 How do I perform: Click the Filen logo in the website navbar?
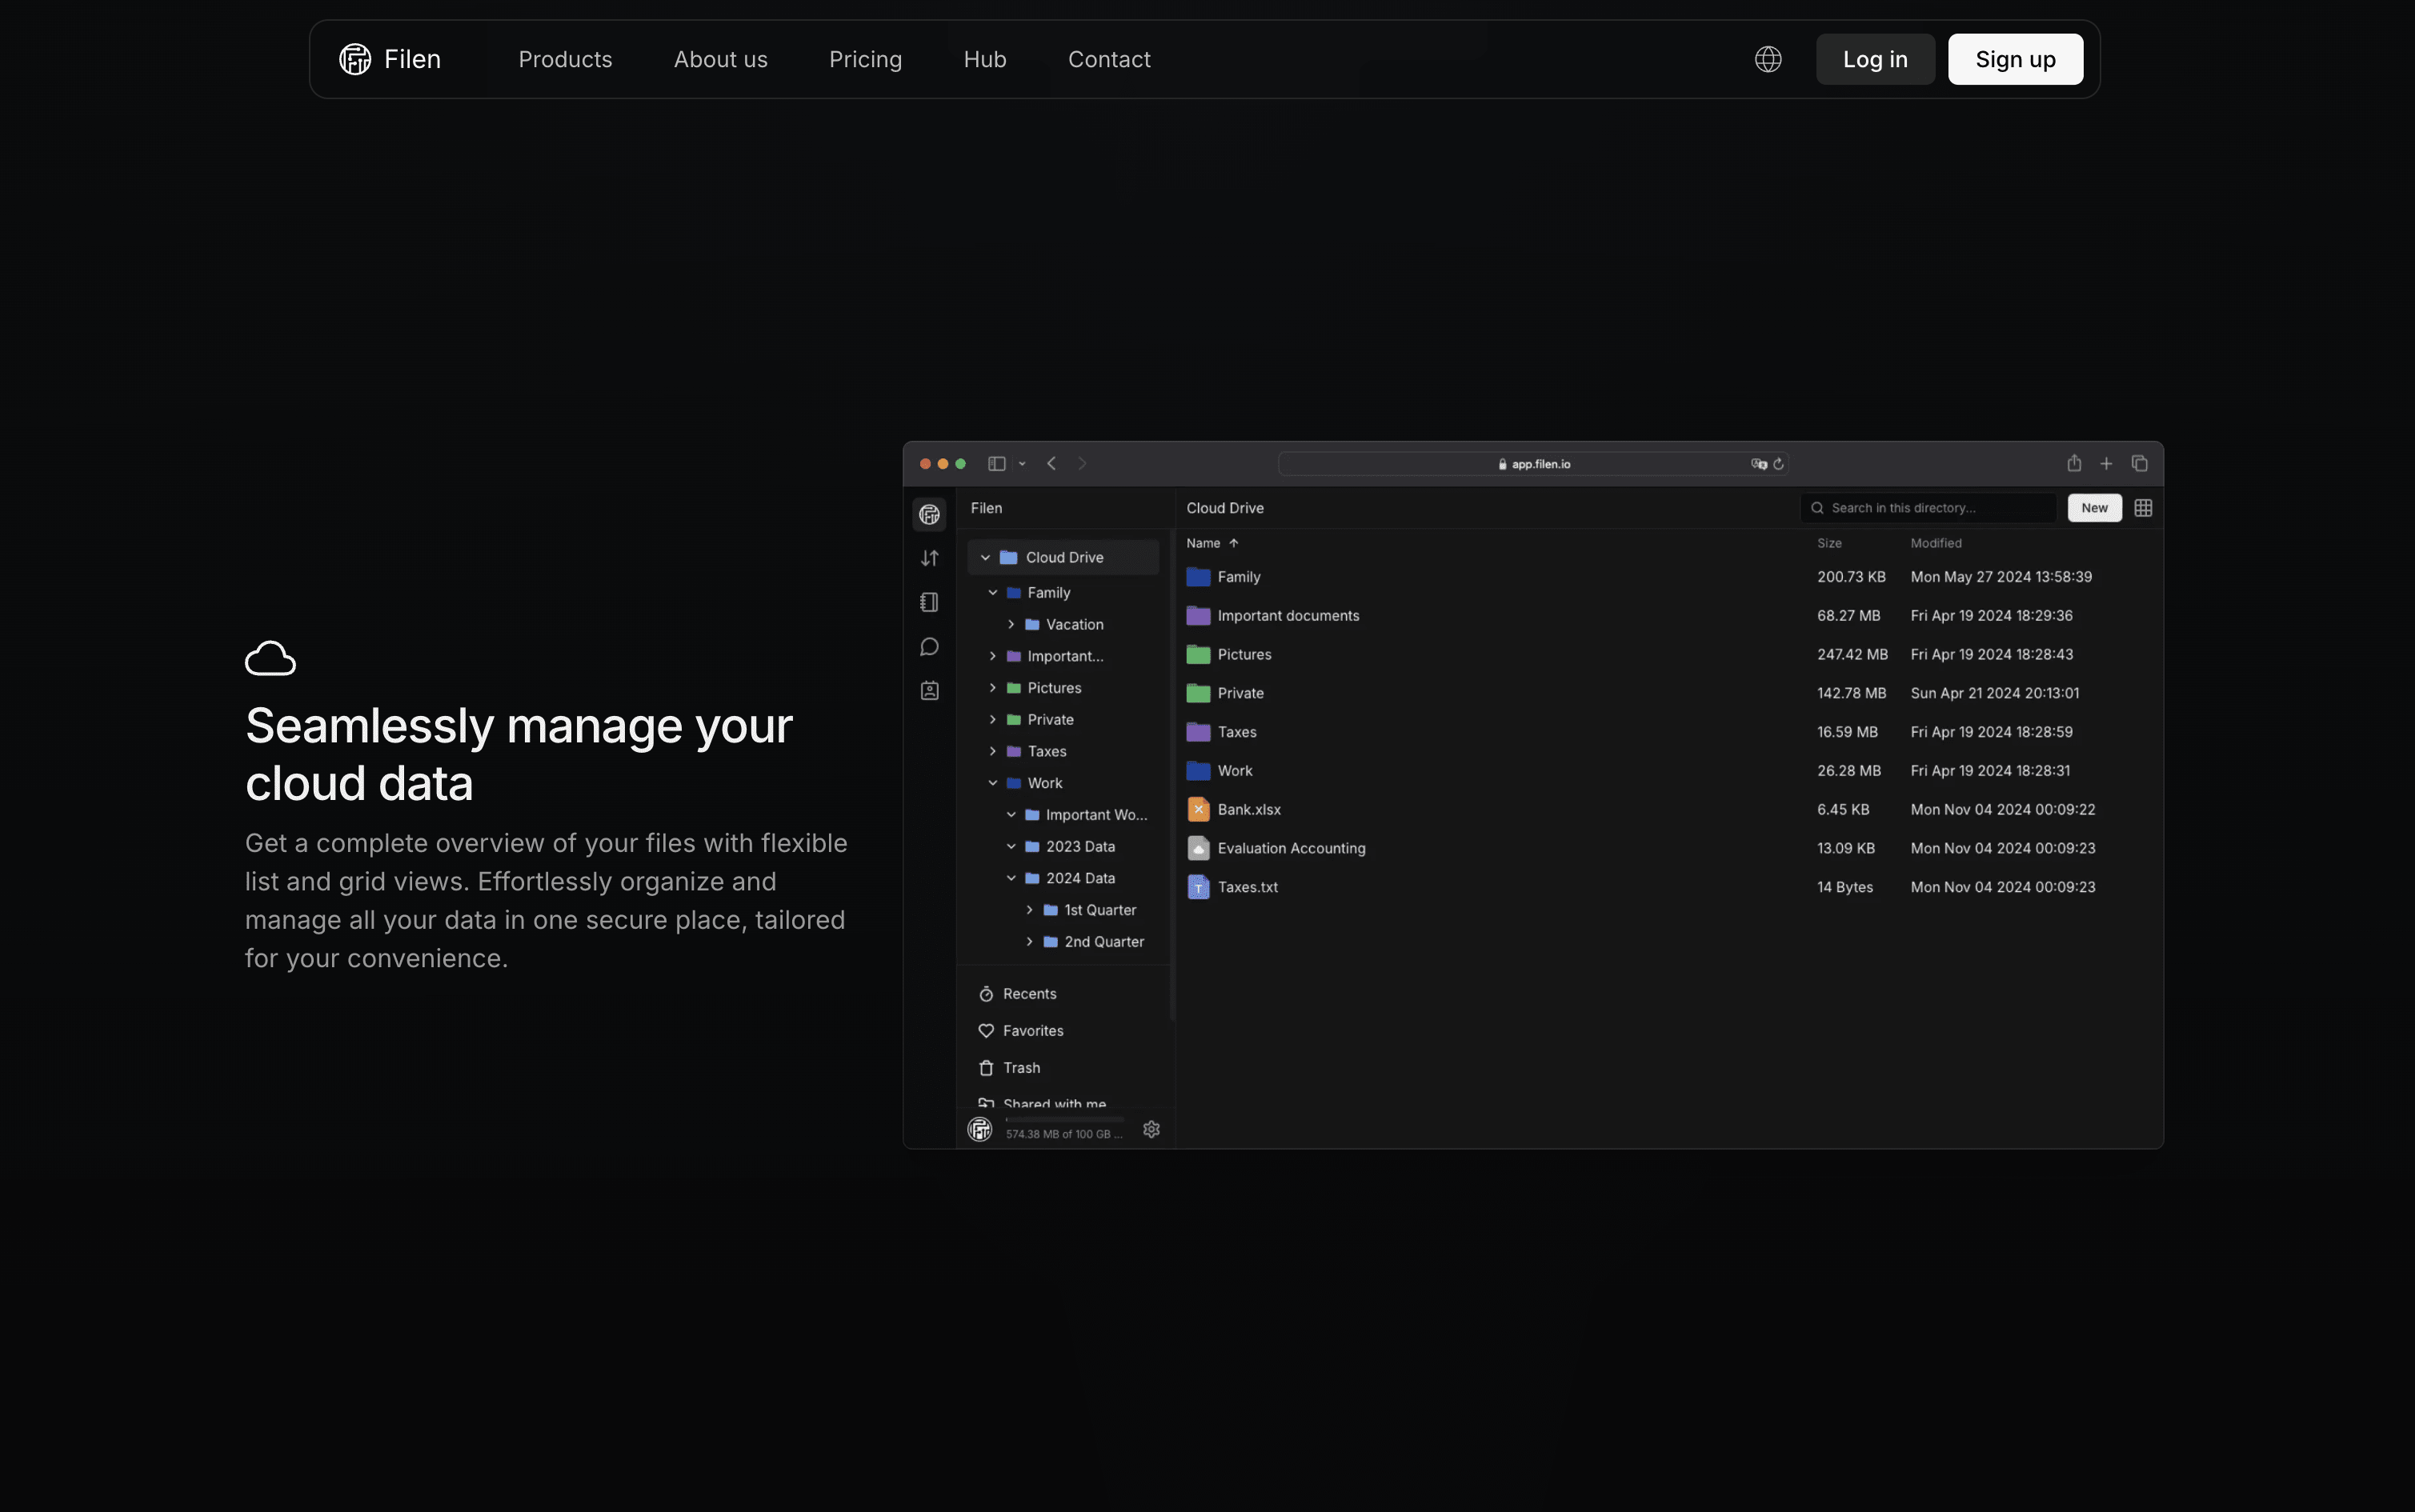click(x=390, y=59)
